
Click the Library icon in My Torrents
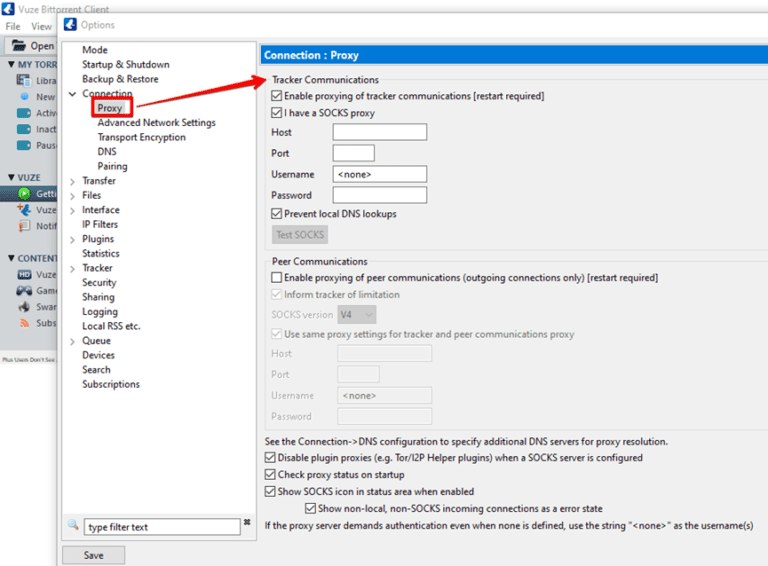tap(24, 80)
